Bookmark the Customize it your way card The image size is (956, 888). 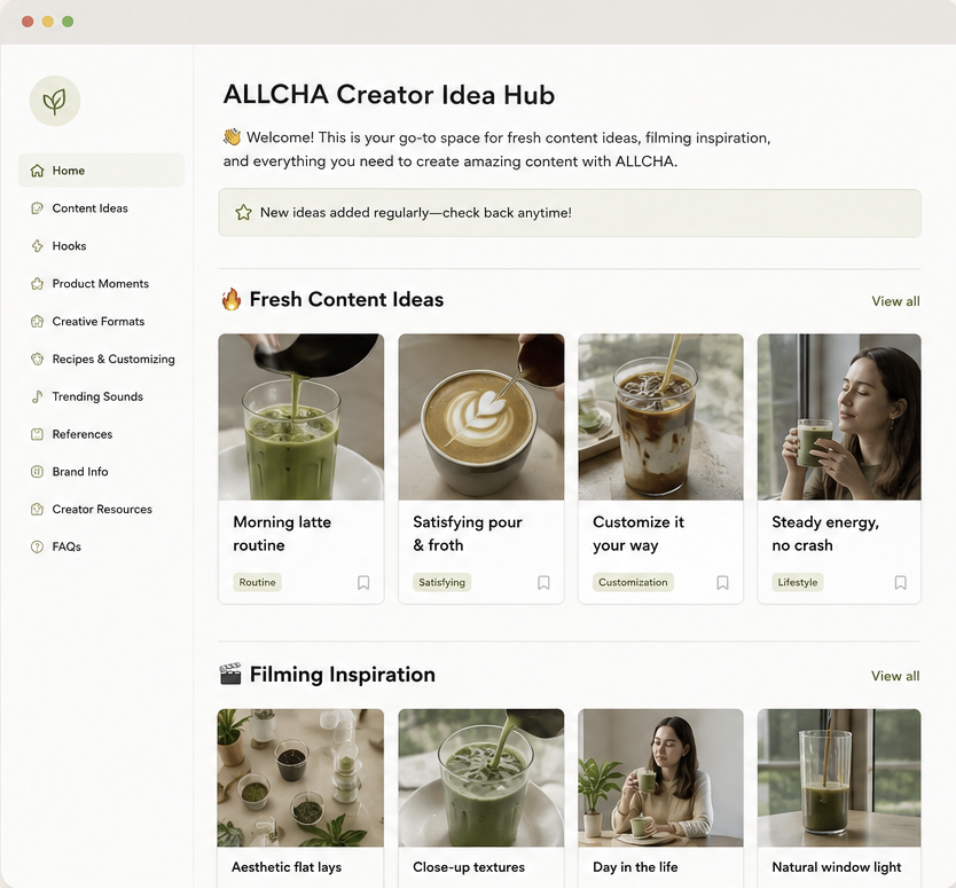[722, 582]
